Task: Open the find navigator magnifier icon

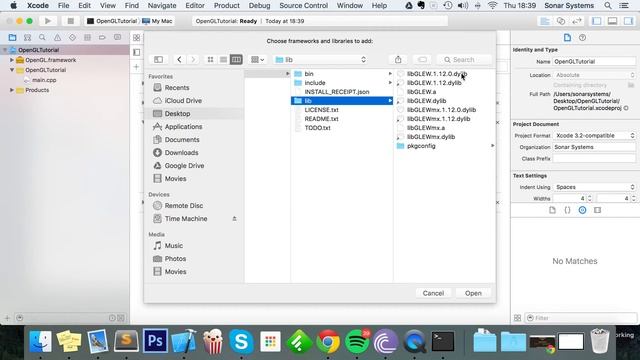Action: click(x=42, y=38)
